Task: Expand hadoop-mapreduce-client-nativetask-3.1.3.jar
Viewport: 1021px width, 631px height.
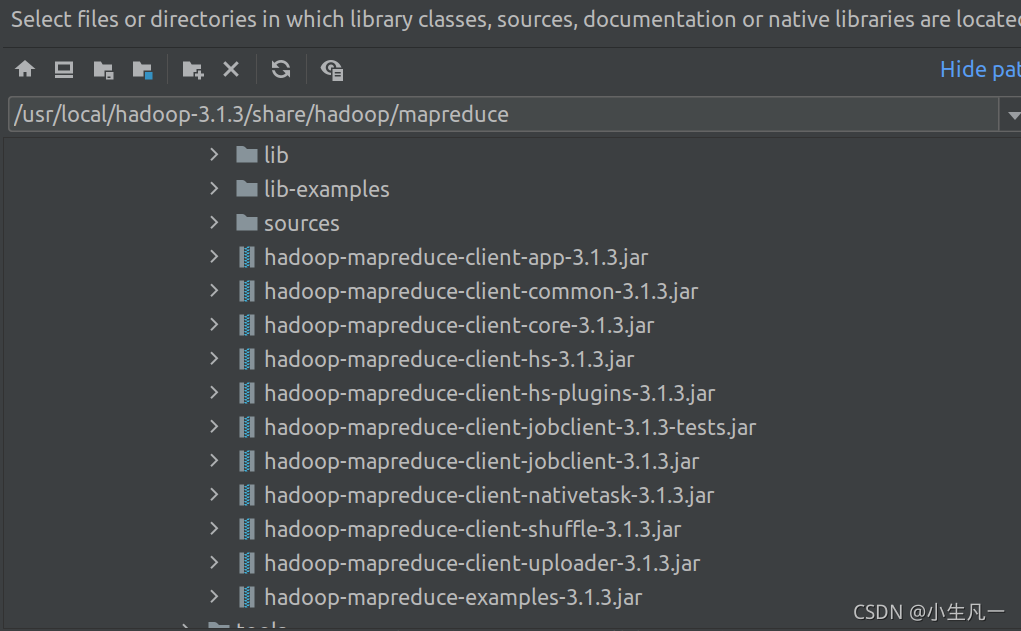Action: (x=214, y=495)
